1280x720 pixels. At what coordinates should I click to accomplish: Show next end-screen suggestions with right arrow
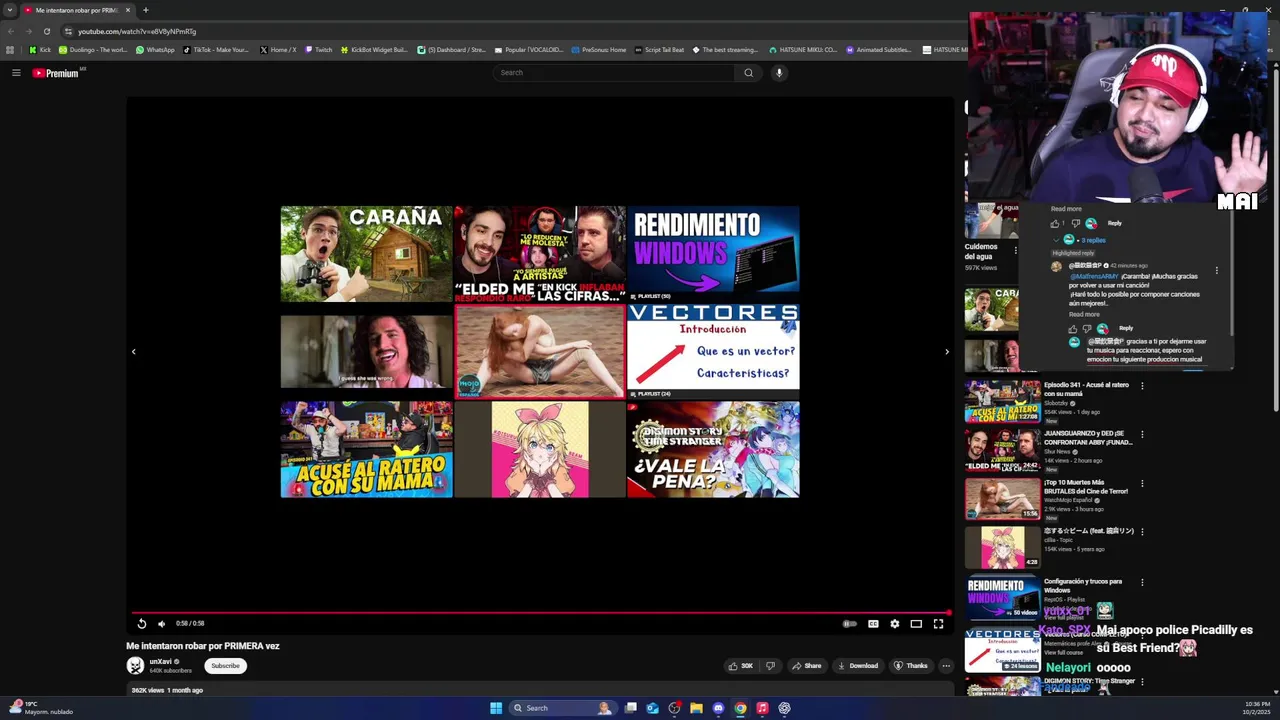pos(947,352)
